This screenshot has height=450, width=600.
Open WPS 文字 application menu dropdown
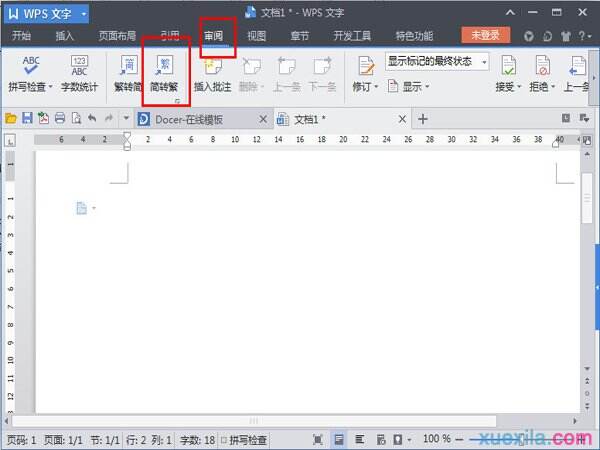[x=84, y=15]
